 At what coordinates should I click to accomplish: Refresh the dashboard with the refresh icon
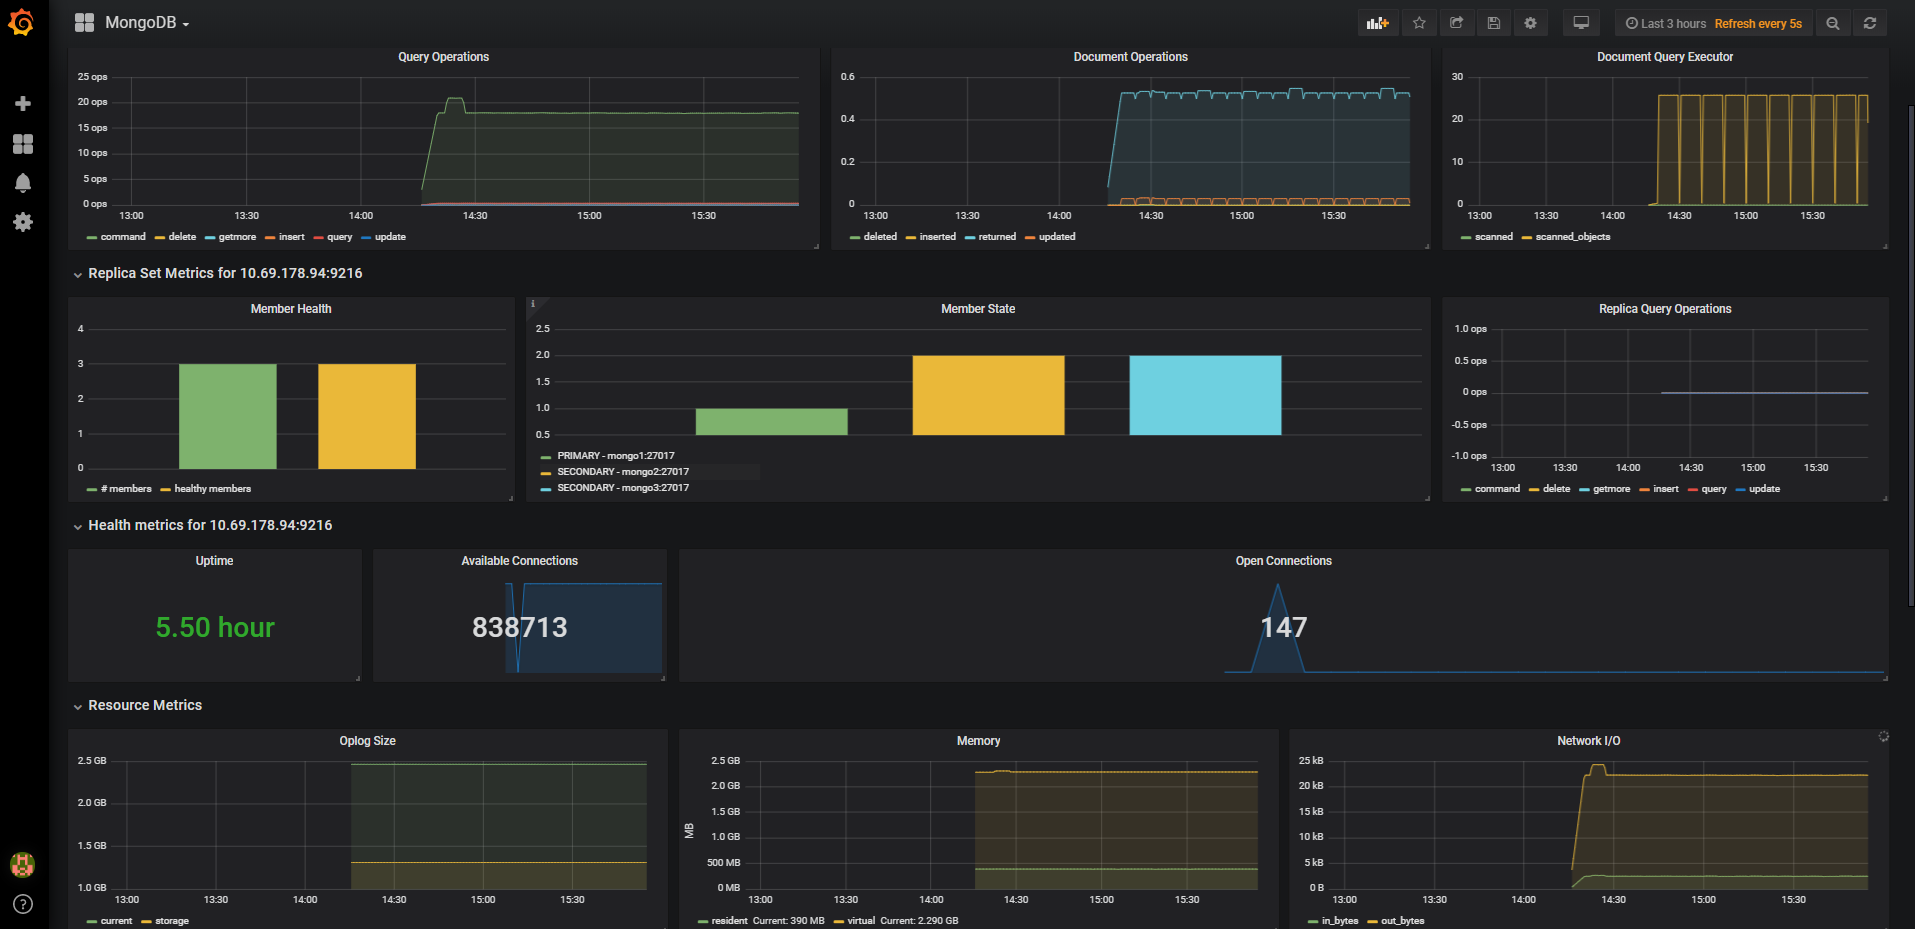[x=1870, y=23]
